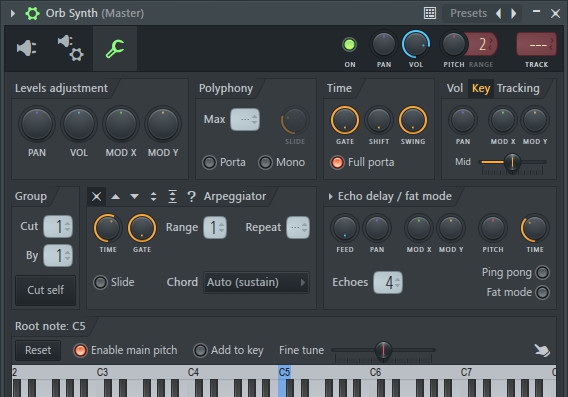Image resolution: width=568 pixels, height=397 pixels.
Task: Click the mixer TRACK selector
Action: click(536, 44)
